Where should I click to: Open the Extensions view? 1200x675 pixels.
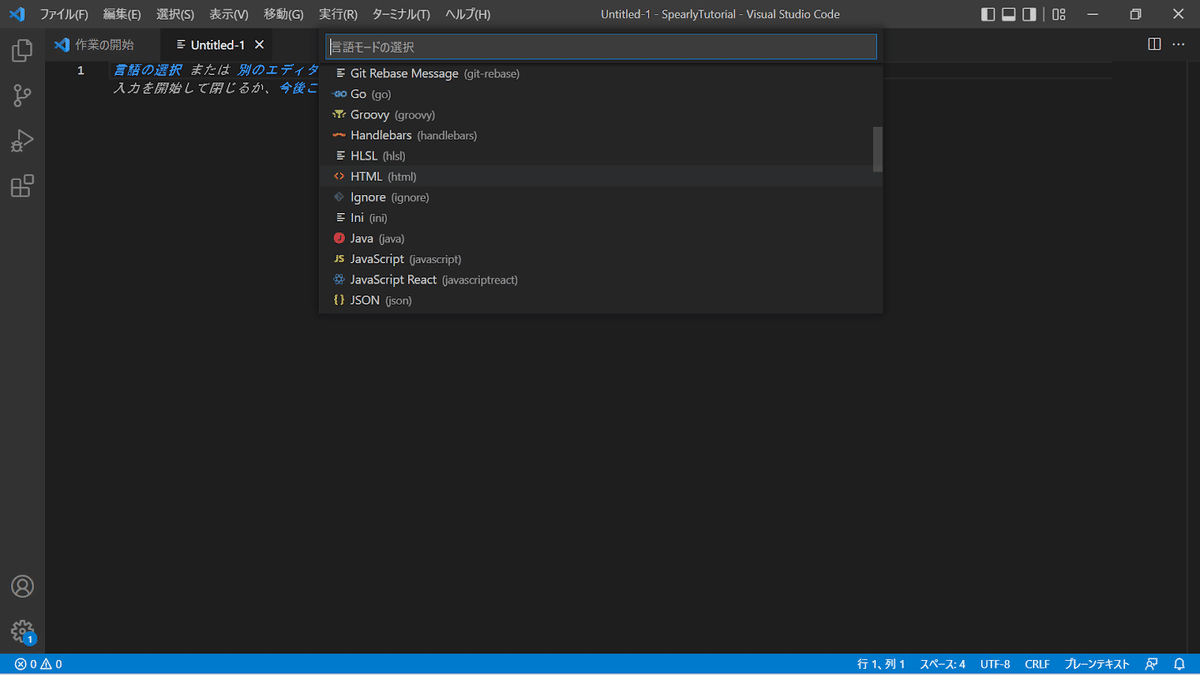pos(22,186)
